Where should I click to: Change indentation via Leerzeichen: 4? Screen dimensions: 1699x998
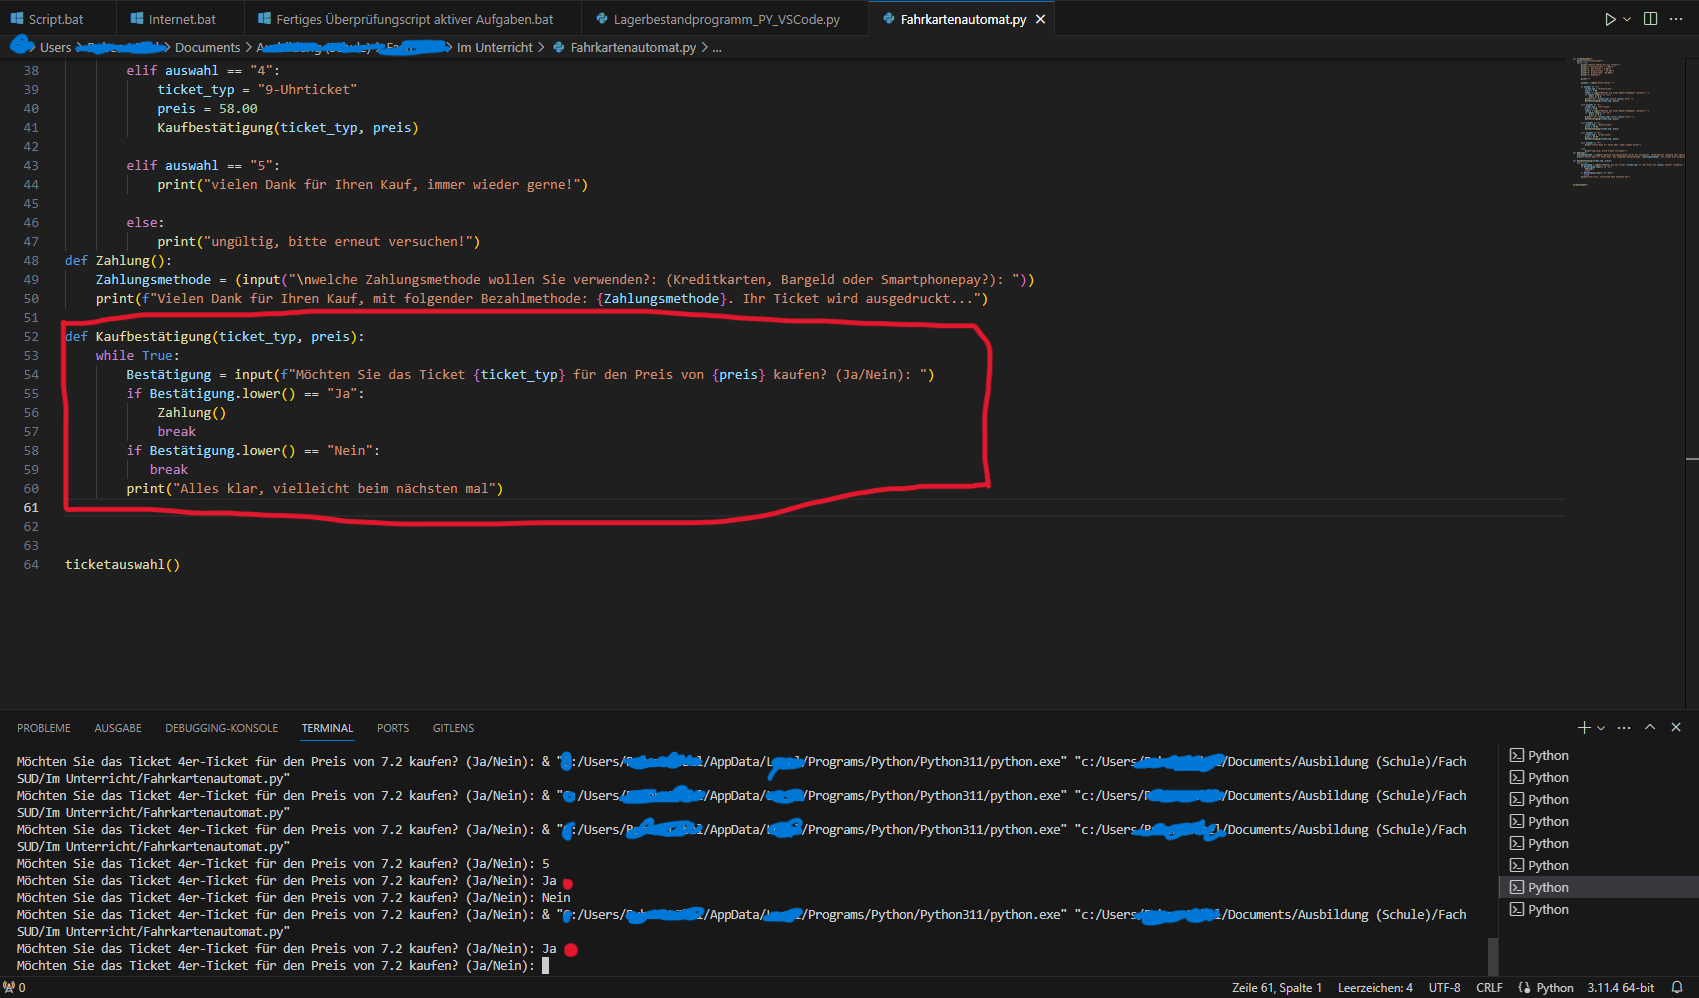click(x=1375, y=987)
